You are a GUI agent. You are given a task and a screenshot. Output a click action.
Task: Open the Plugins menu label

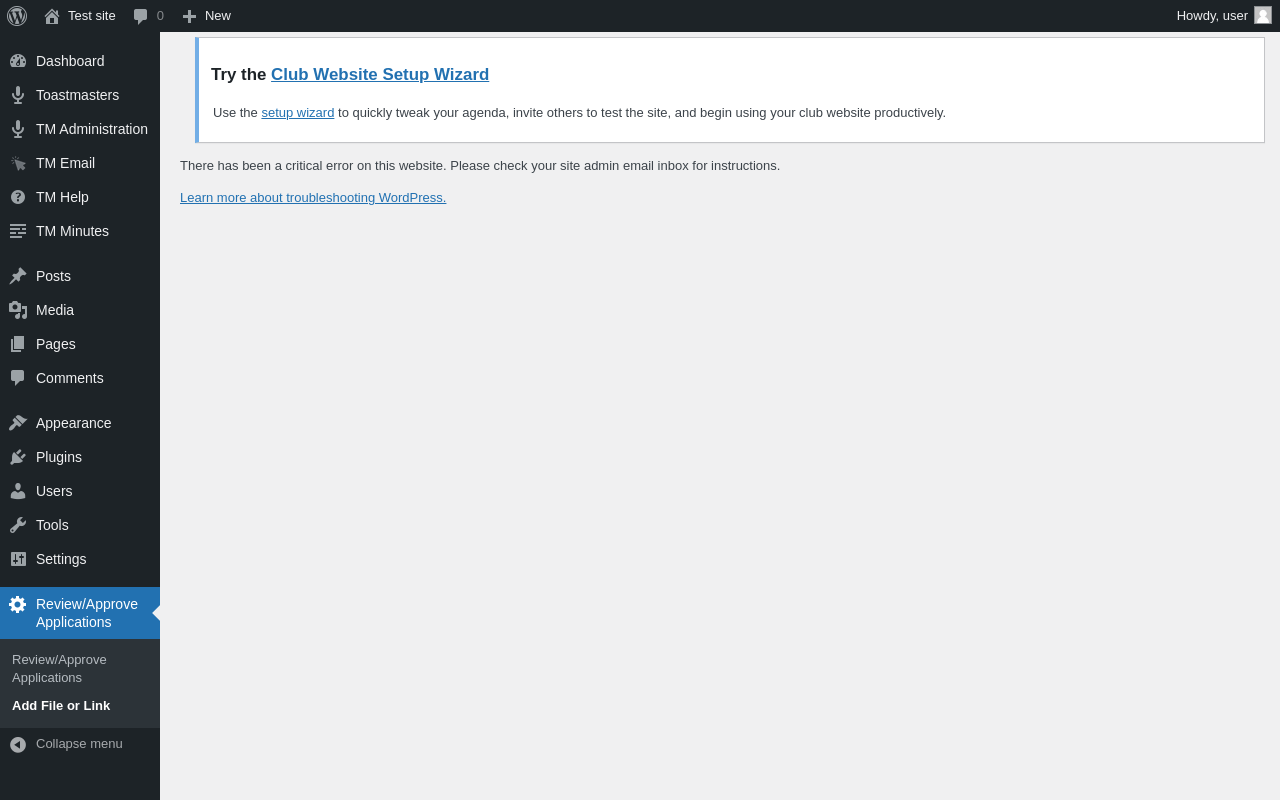point(59,457)
